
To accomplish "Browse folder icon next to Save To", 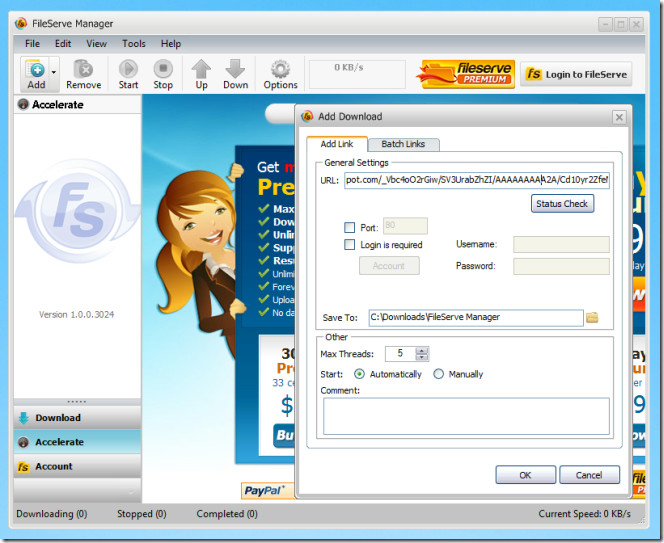I will (592, 317).
